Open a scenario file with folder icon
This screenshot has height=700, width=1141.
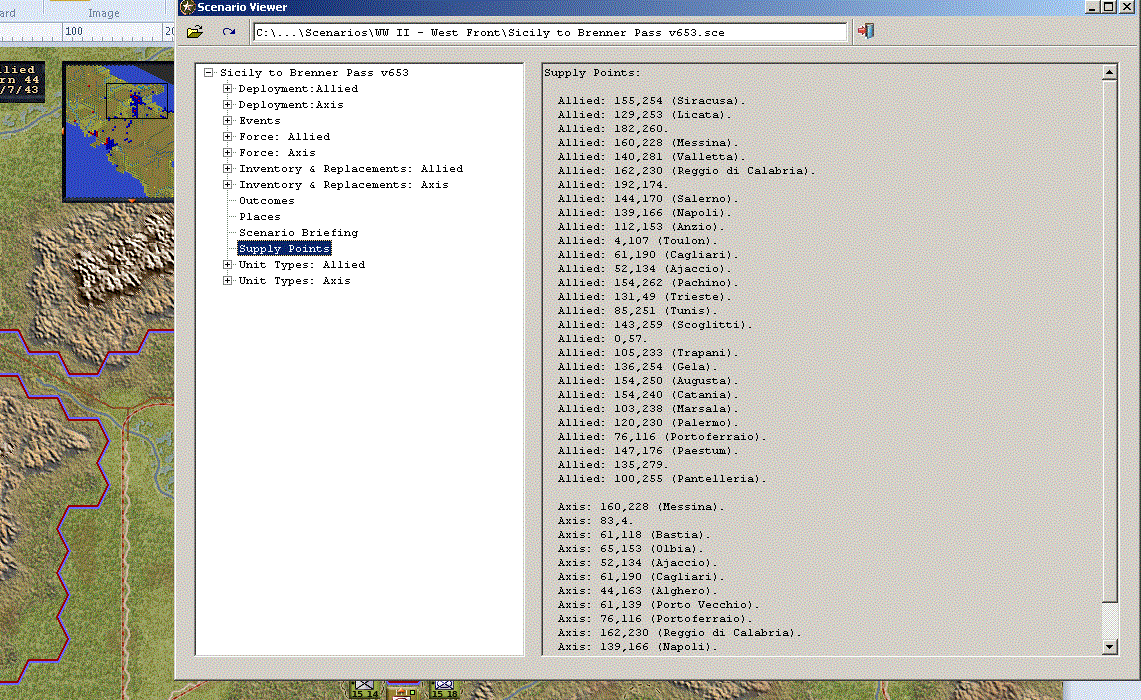point(195,32)
